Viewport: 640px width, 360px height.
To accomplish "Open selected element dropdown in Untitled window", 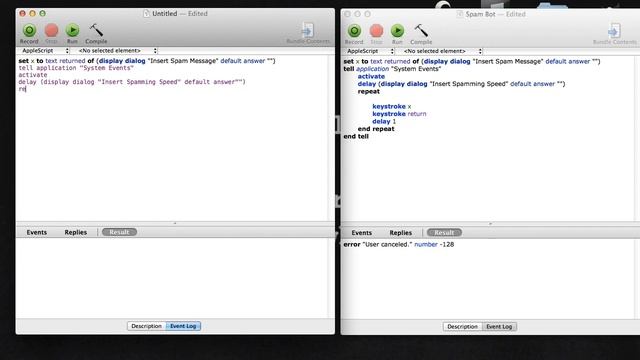I will click(117, 51).
